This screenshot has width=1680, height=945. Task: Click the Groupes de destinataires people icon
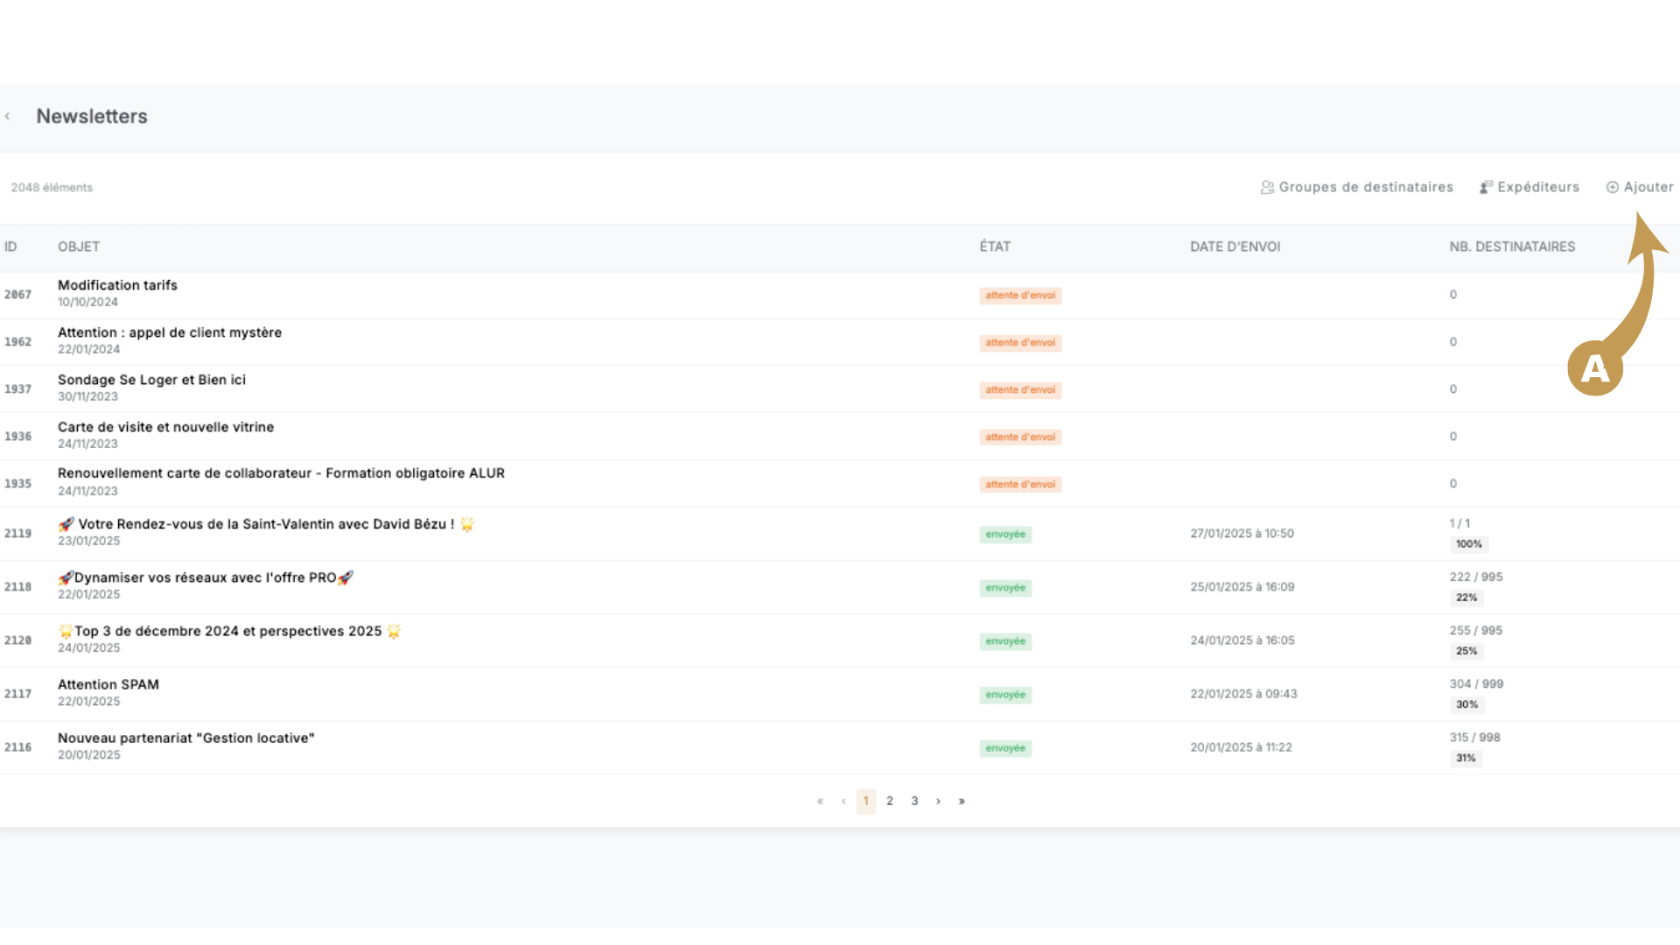click(1267, 187)
